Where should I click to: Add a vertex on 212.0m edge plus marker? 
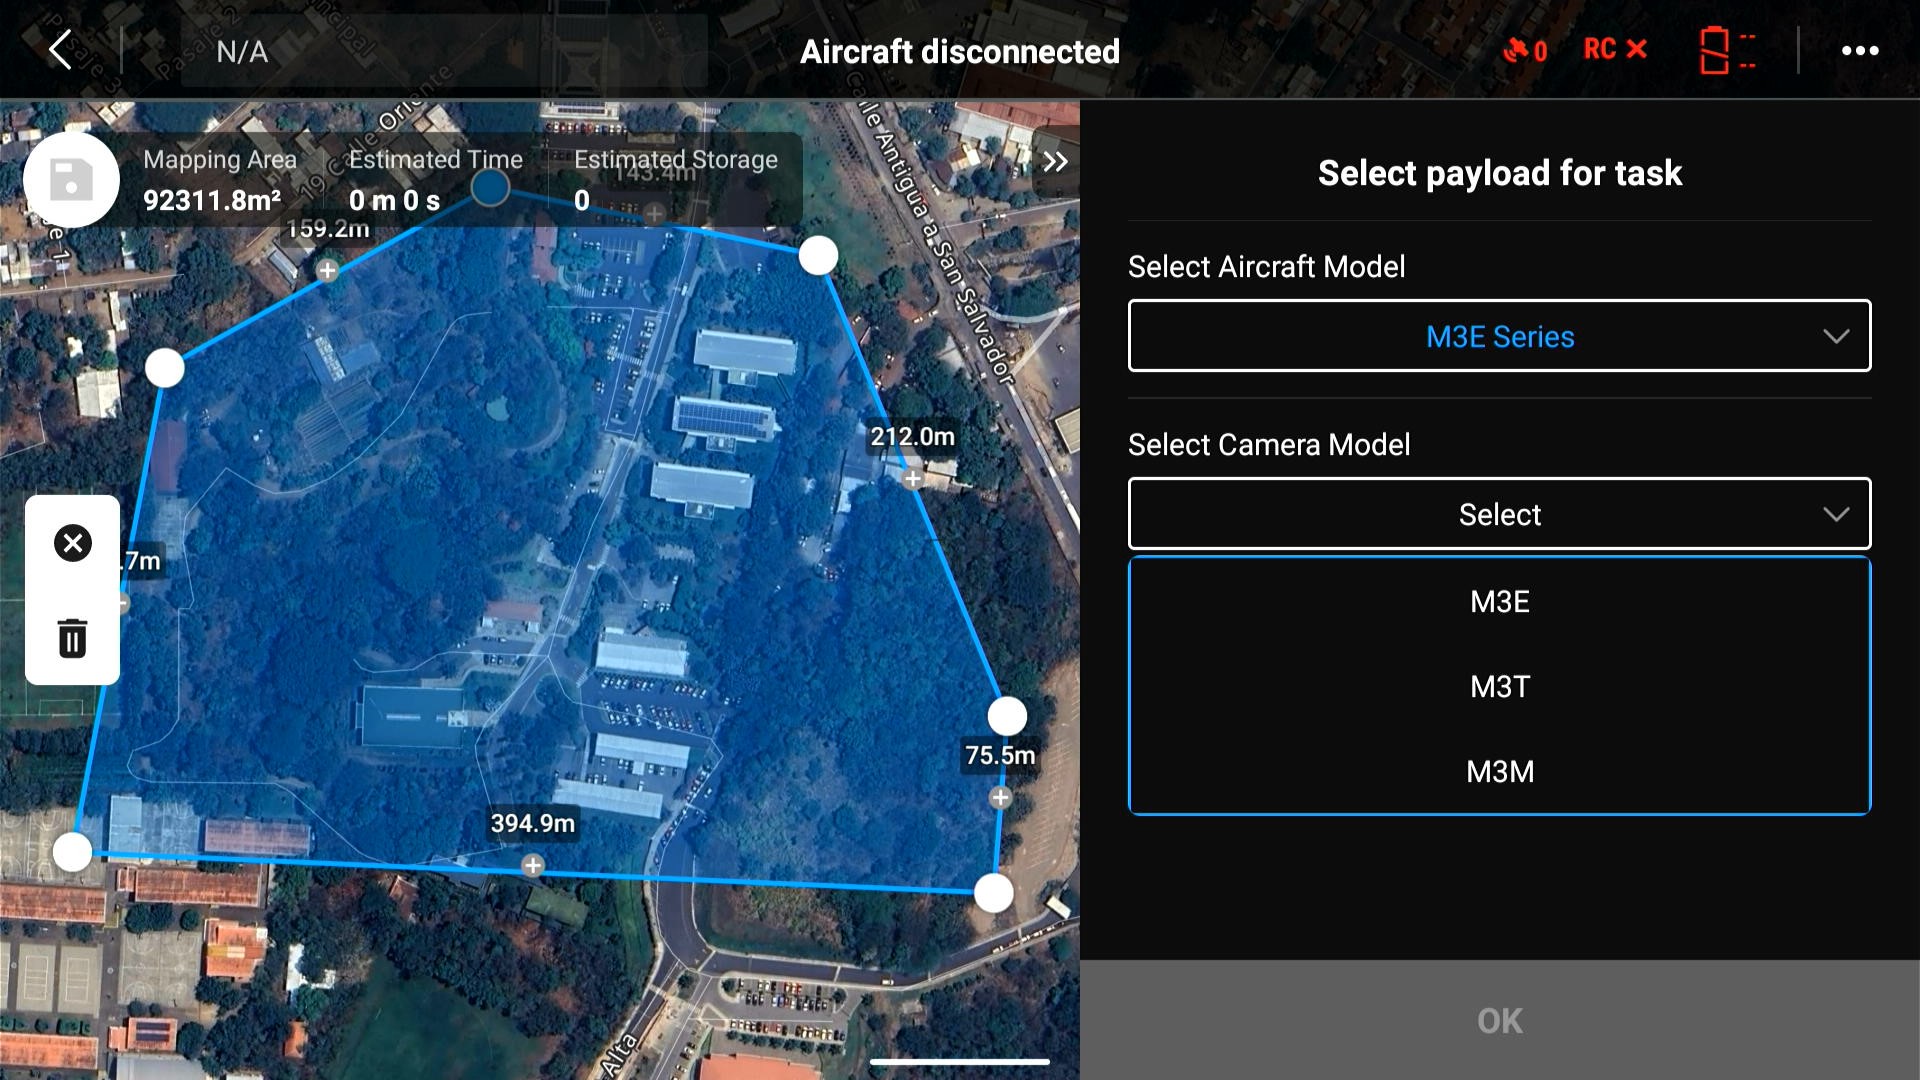pos(912,479)
